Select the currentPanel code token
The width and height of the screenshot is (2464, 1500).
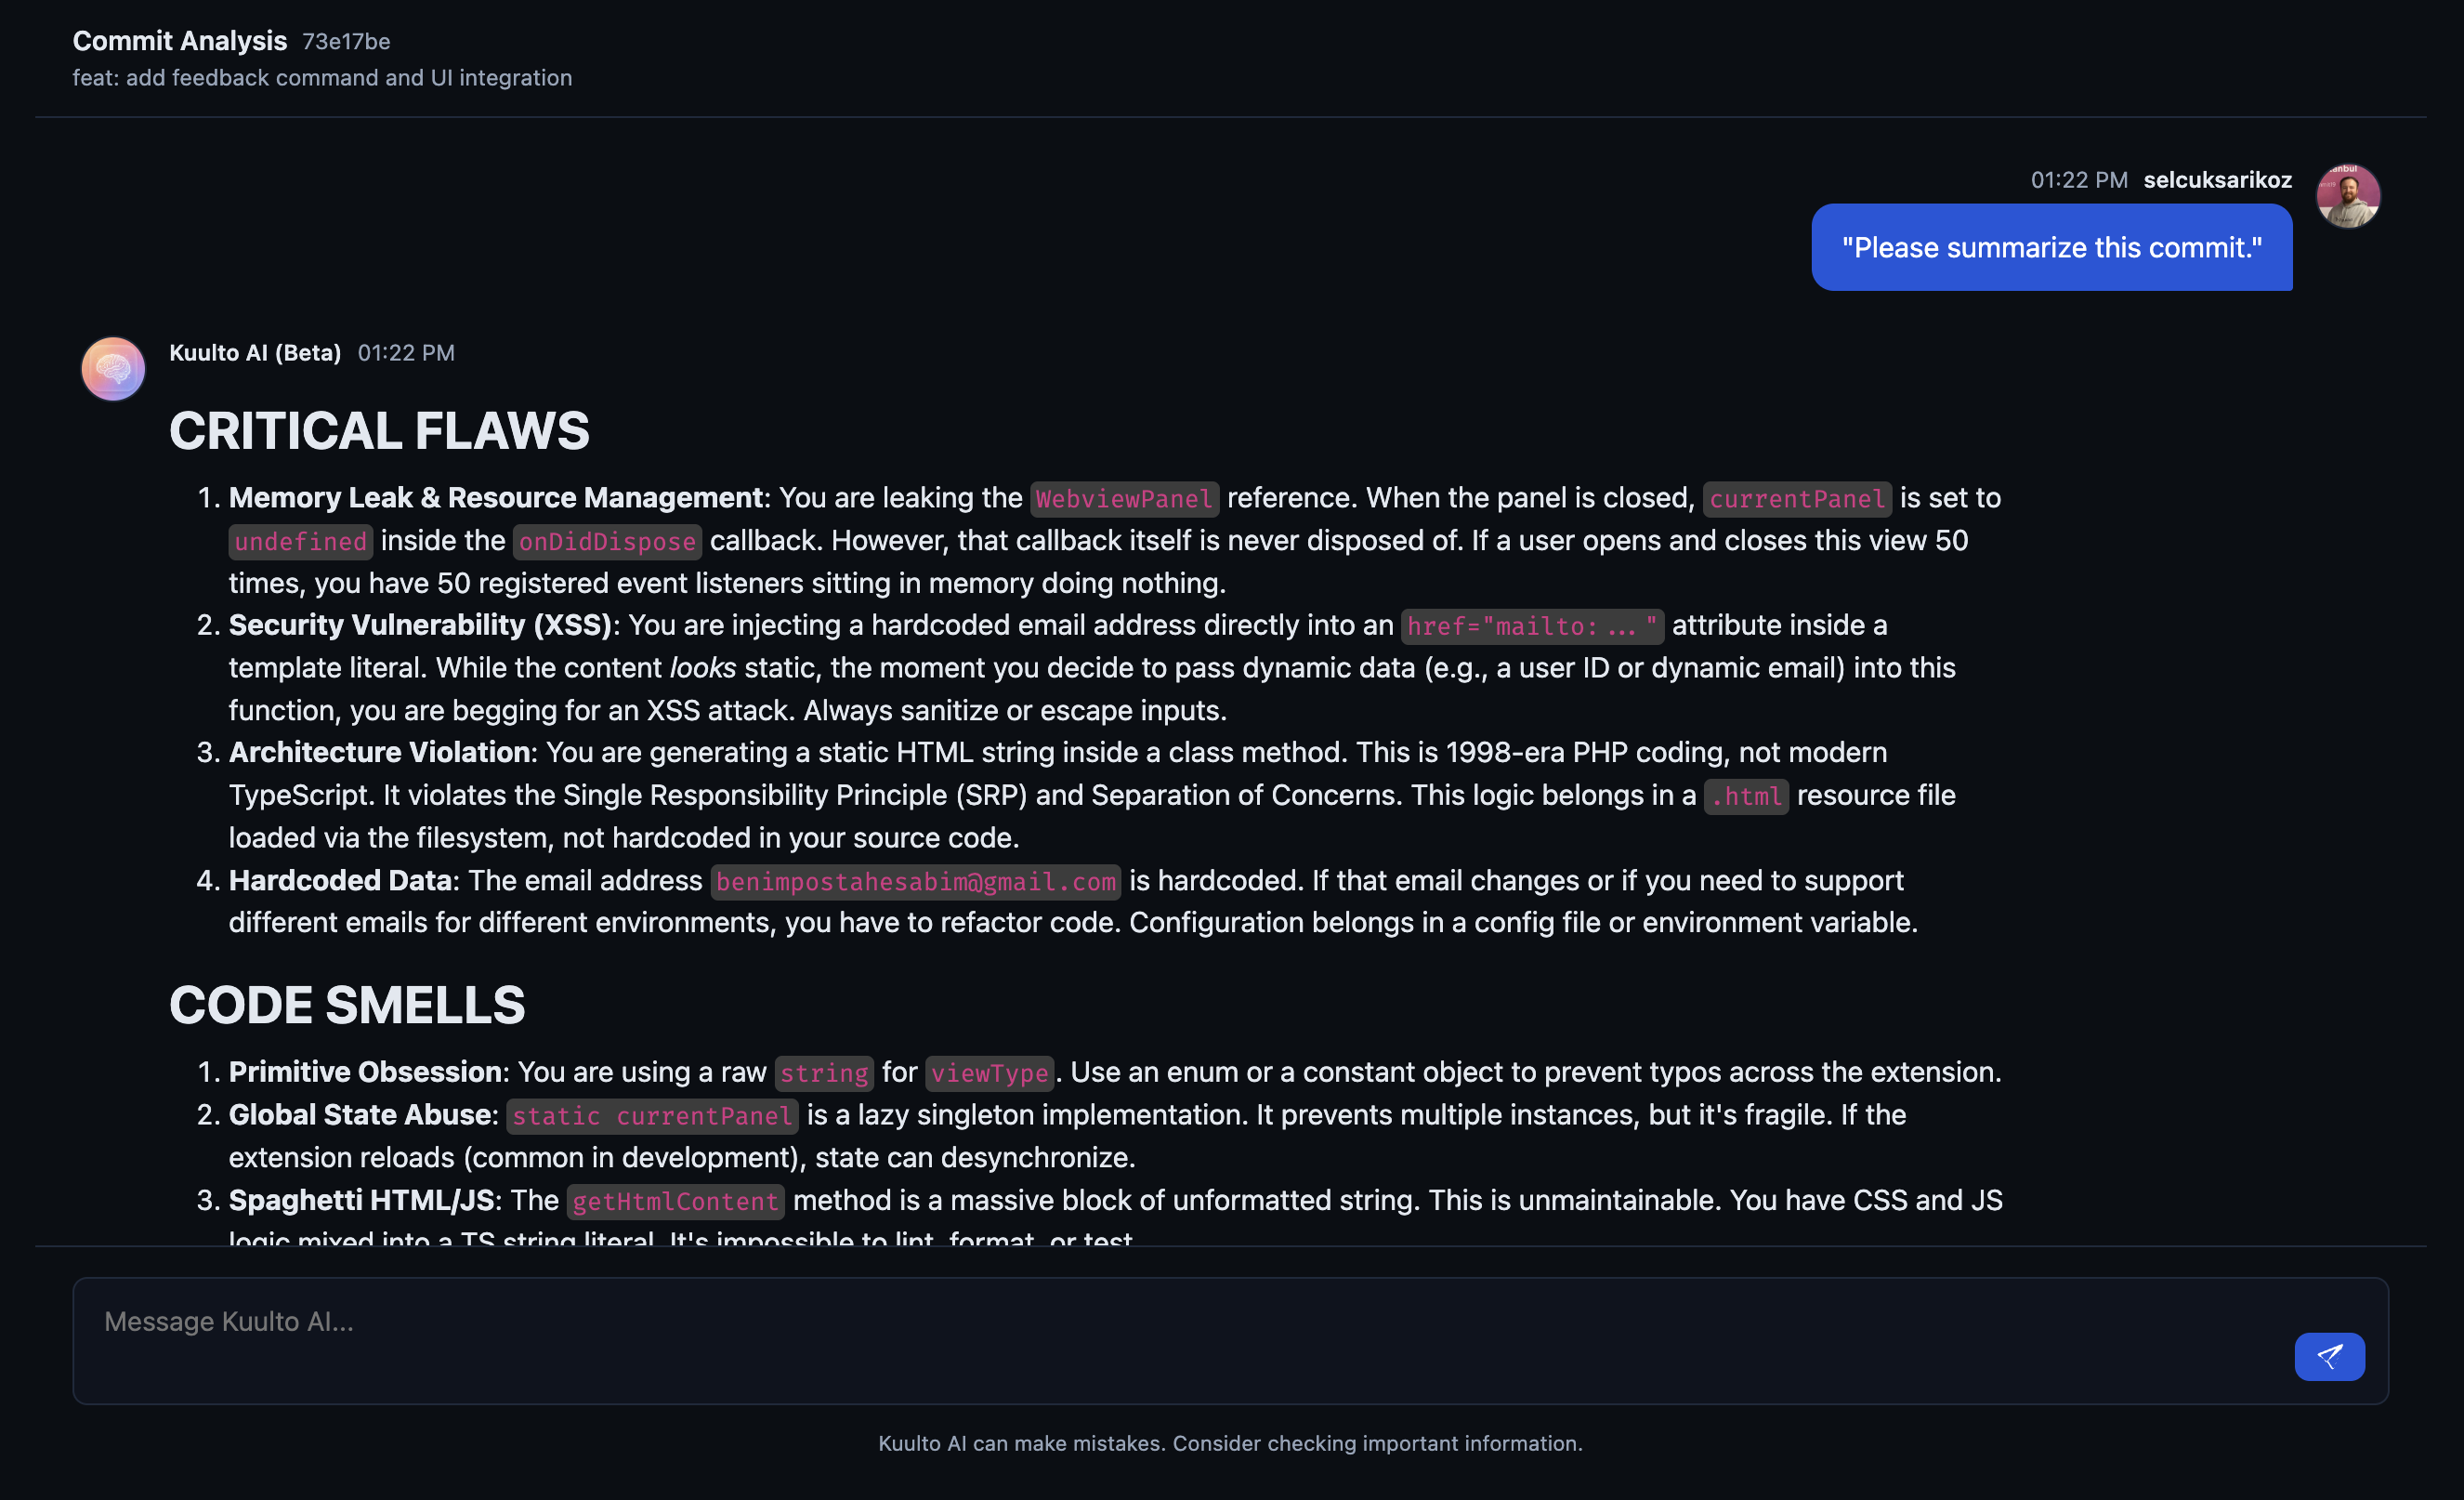(x=1797, y=498)
